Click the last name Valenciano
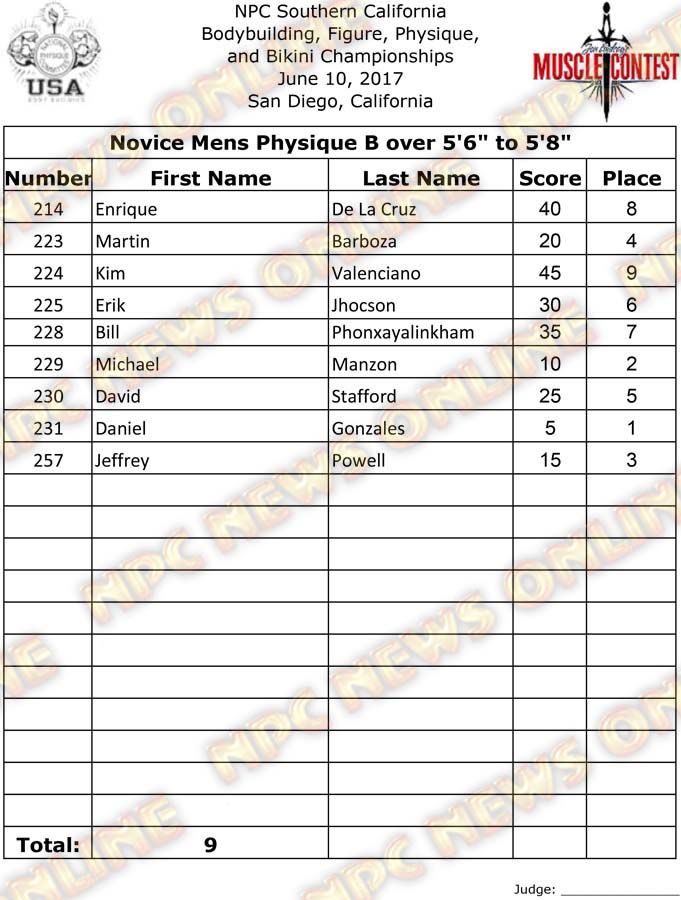The height and width of the screenshot is (900, 681). [x=375, y=273]
